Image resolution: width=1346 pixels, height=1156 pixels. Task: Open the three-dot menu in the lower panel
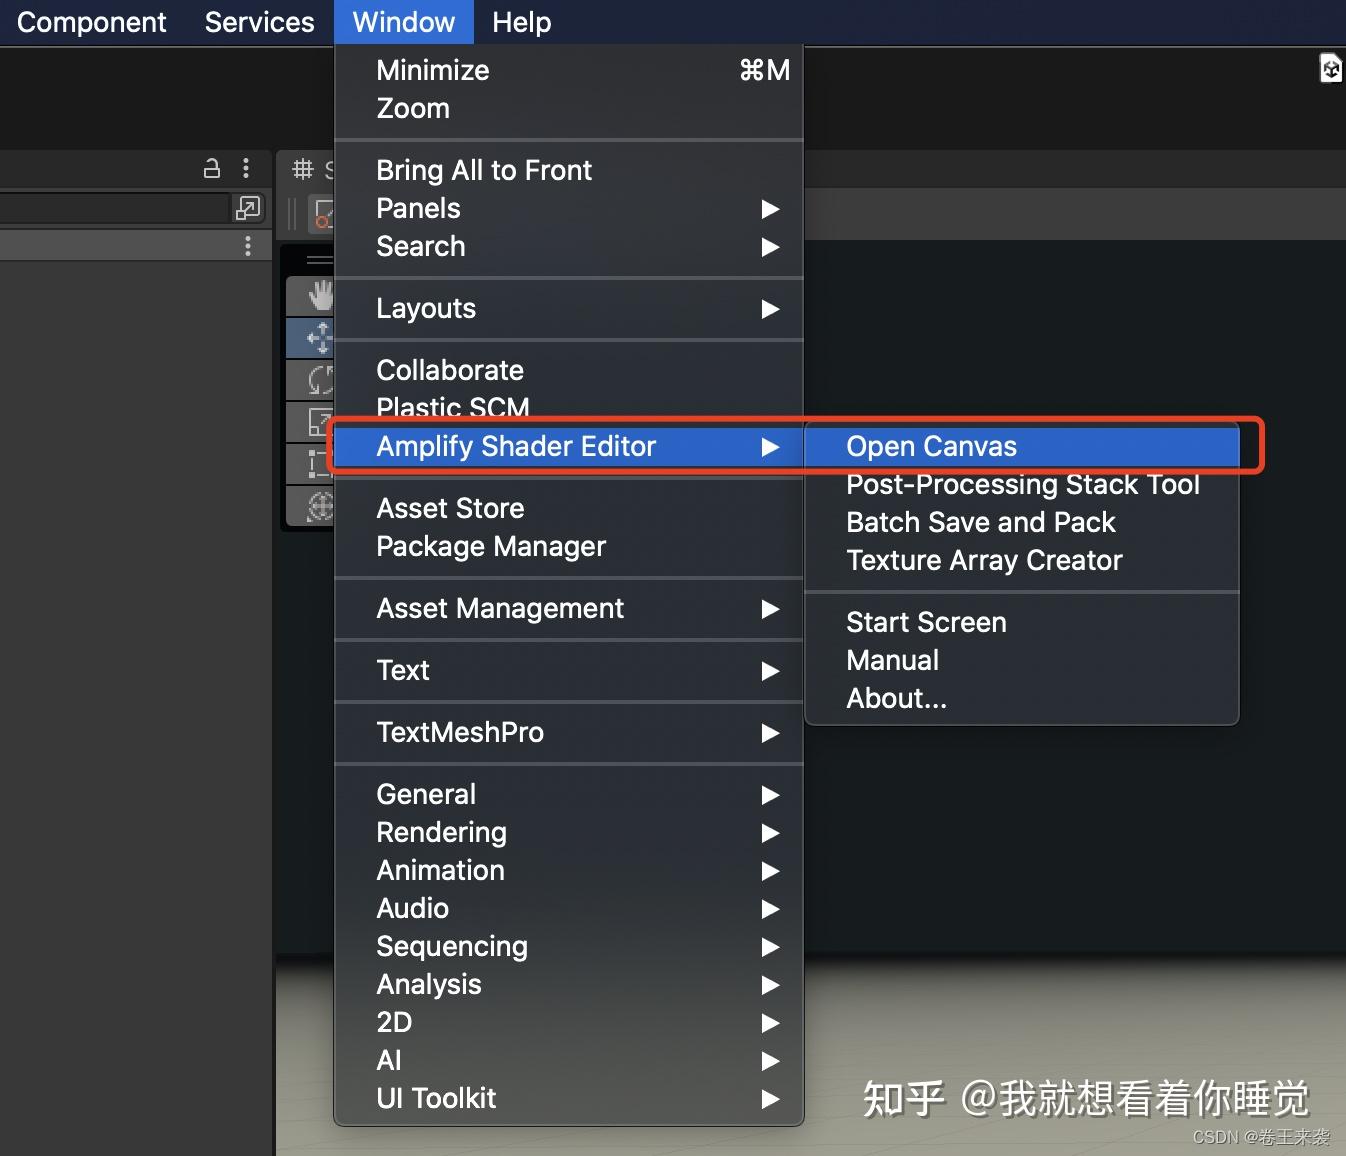pyautogui.click(x=247, y=245)
